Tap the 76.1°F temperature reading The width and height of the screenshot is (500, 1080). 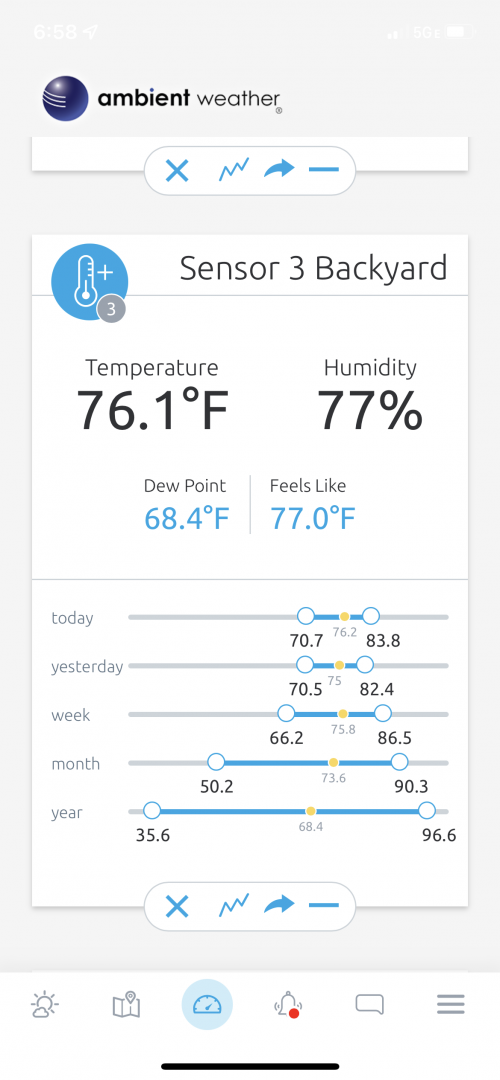pos(152,410)
